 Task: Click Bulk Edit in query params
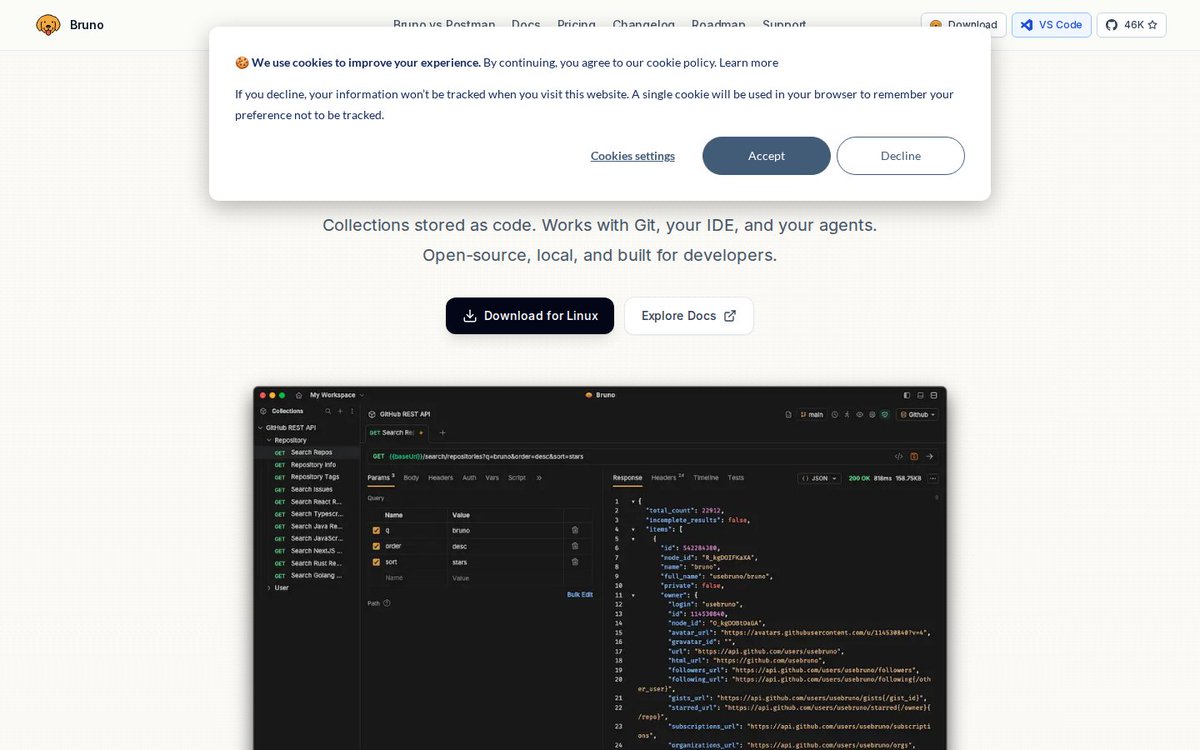pos(580,594)
